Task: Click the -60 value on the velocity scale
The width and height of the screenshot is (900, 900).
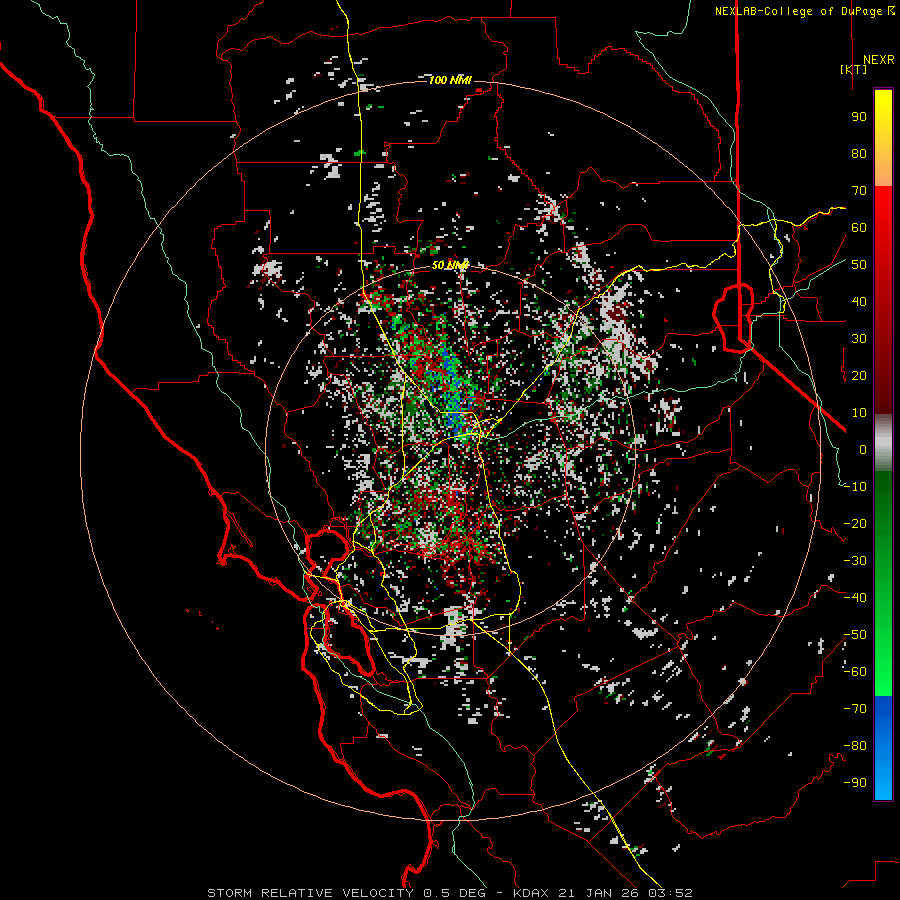Action: coord(855,672)
